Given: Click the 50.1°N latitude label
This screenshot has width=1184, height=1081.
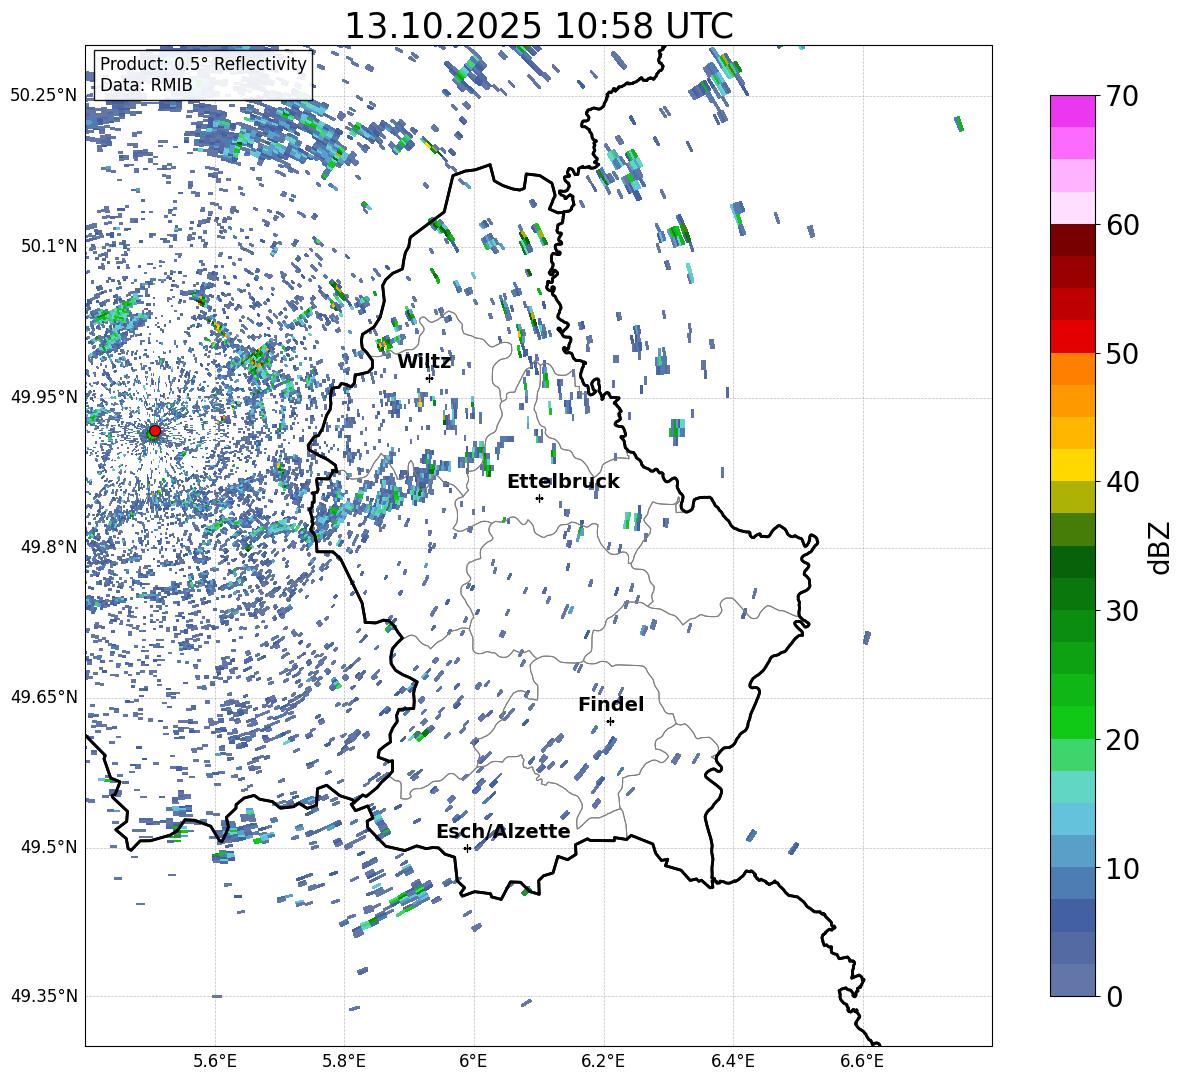Looking at the screenshot, I should [x=48, y=246].
